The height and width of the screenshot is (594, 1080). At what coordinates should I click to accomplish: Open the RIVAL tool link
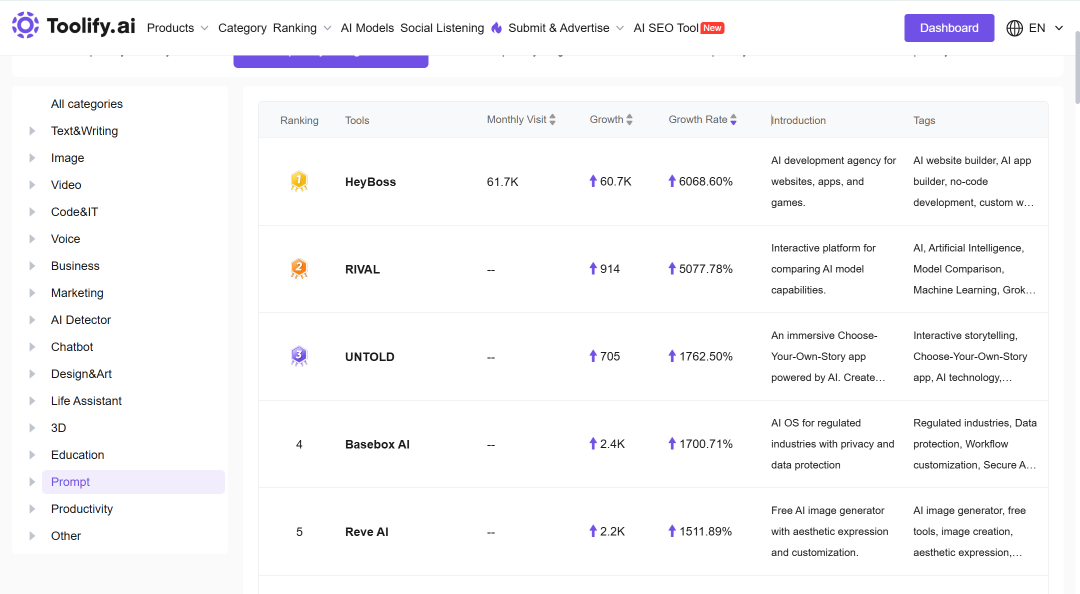[362, 269]
